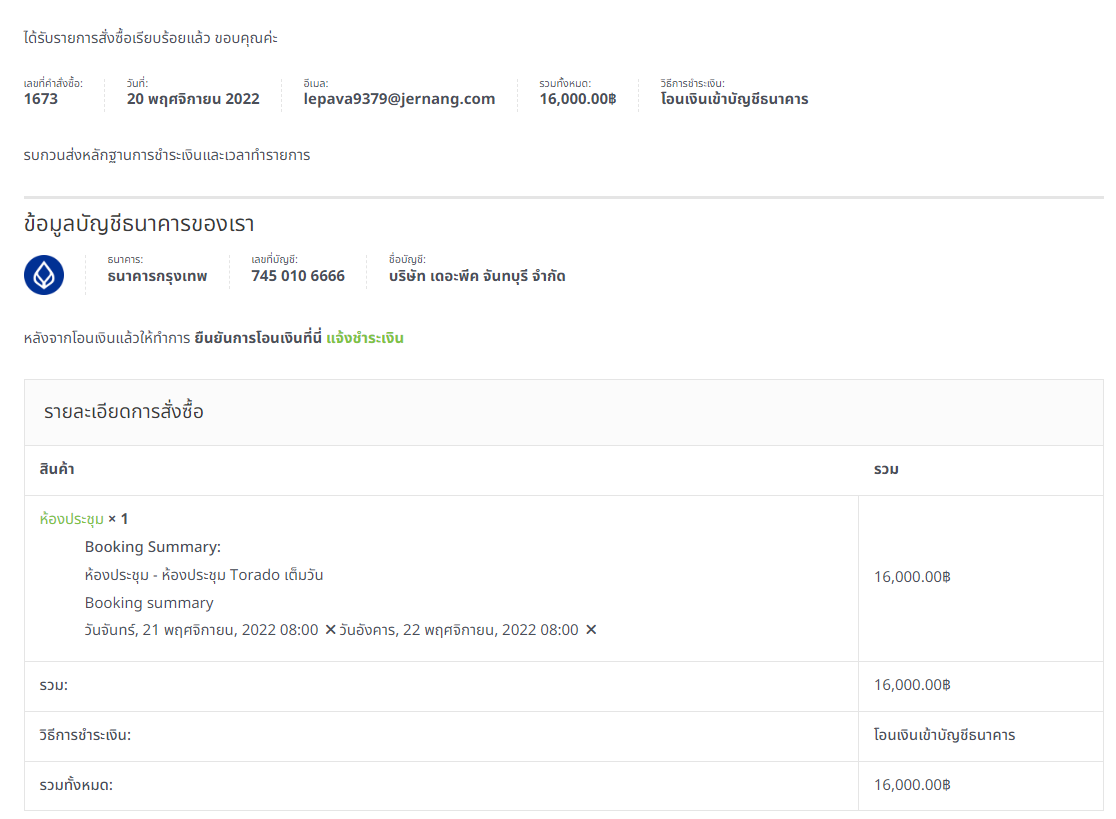
Task: Click order number 1673
Action: coord(41,99)
